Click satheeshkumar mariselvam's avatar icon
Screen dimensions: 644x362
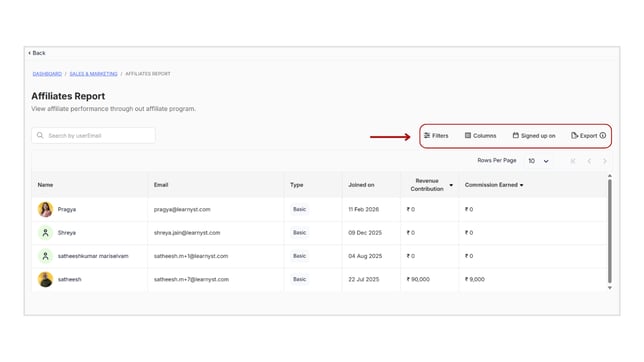pyautogui.click(x=46, y=256)
